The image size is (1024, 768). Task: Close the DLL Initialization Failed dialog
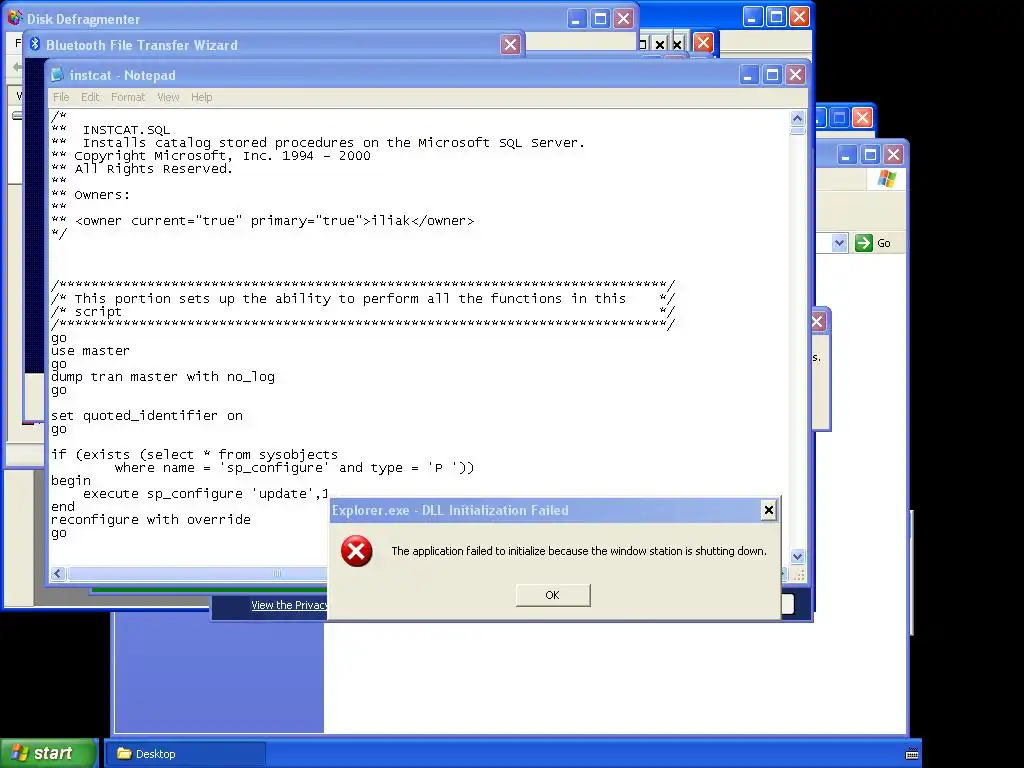click(x=769, y=510)
